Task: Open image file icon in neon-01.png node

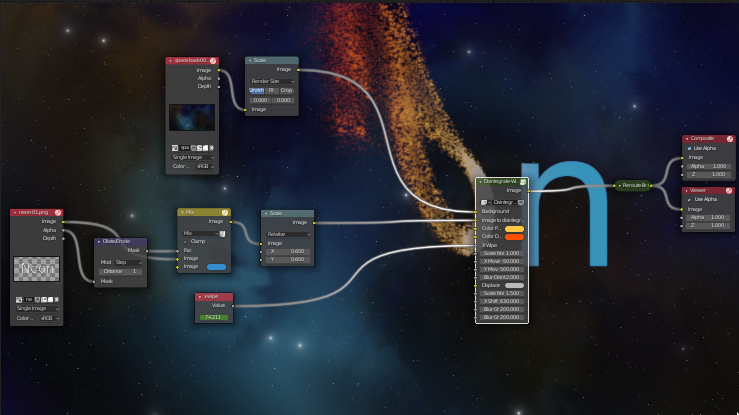Action: click(50, 300)
